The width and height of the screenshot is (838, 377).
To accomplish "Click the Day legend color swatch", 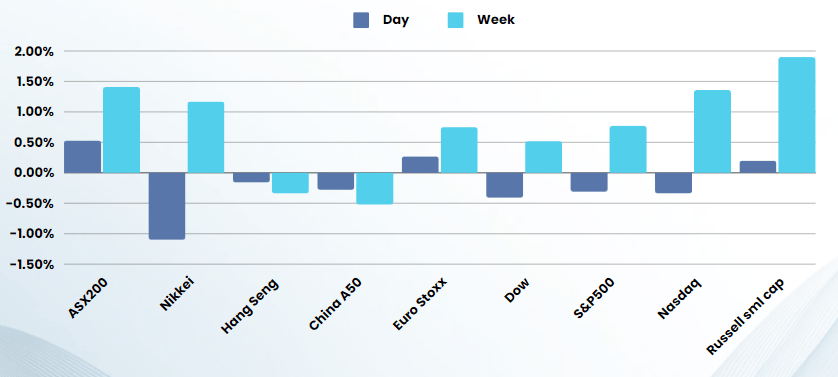I will 361,20.
